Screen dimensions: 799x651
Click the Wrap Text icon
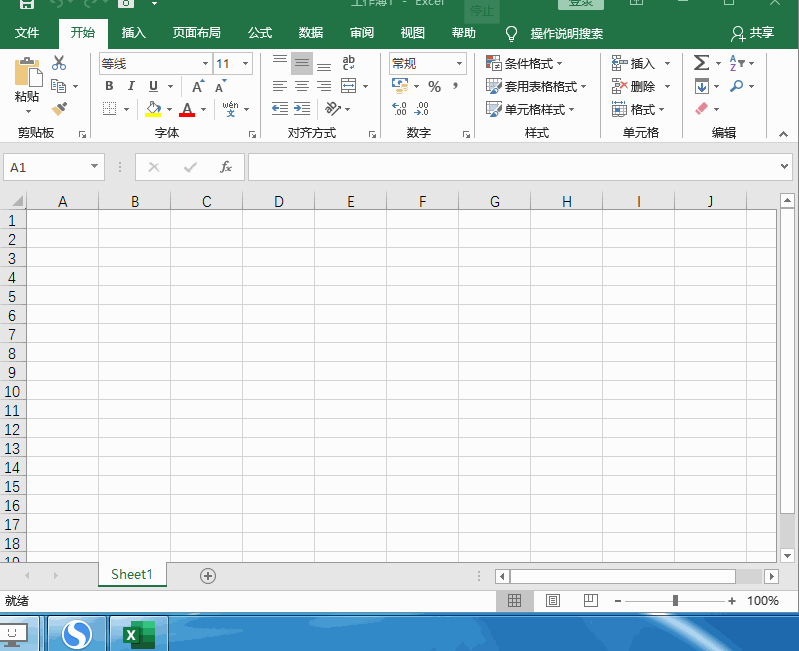[x=348, y=63]
